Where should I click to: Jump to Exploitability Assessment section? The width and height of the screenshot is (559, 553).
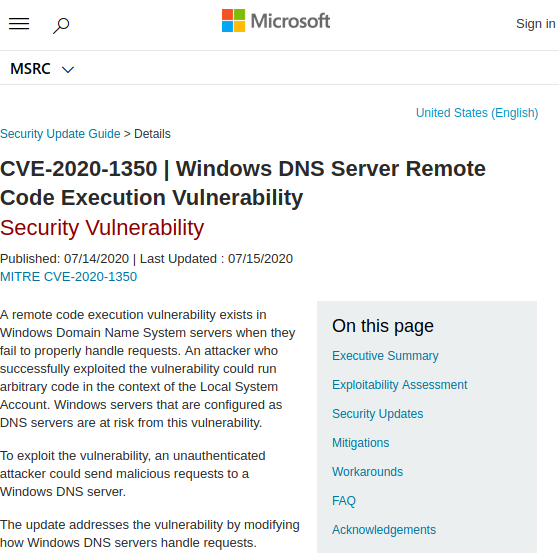(x=400, y=385)
